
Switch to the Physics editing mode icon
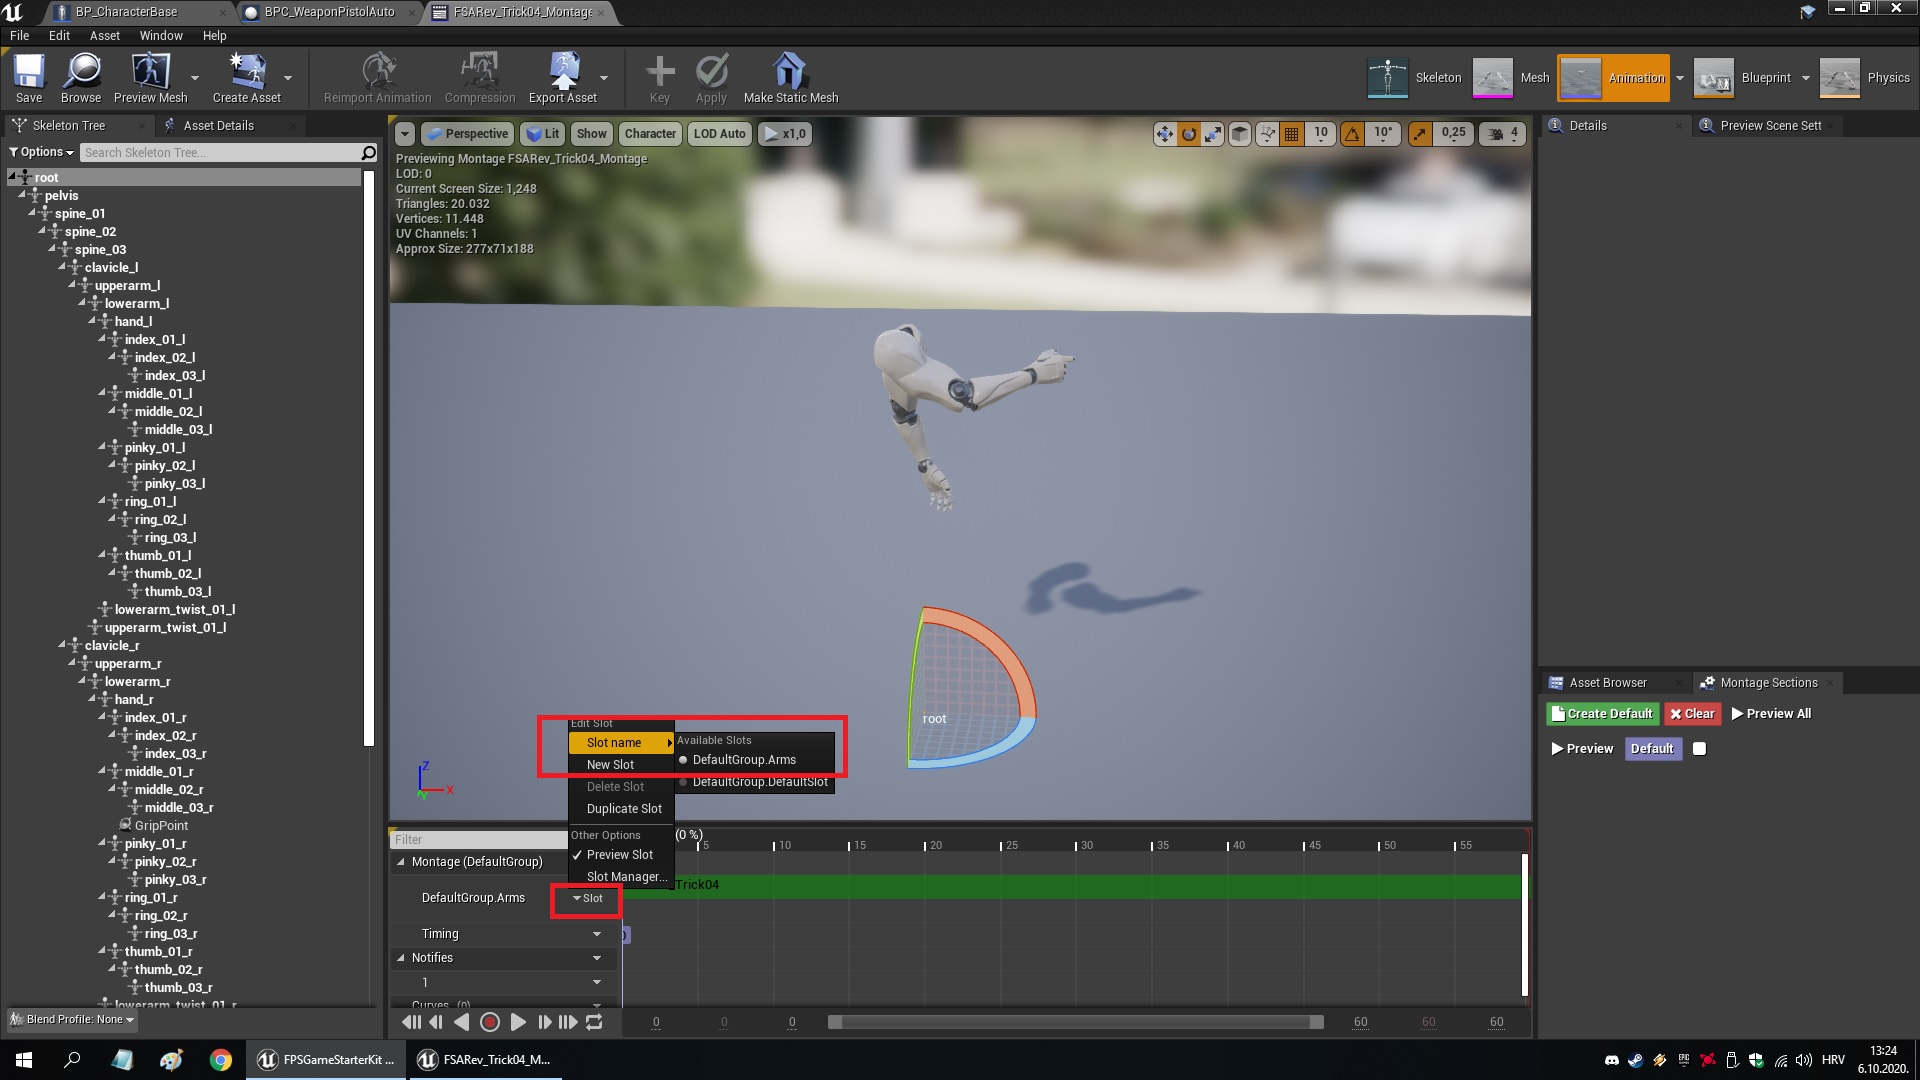click(x=1841, y=77)
